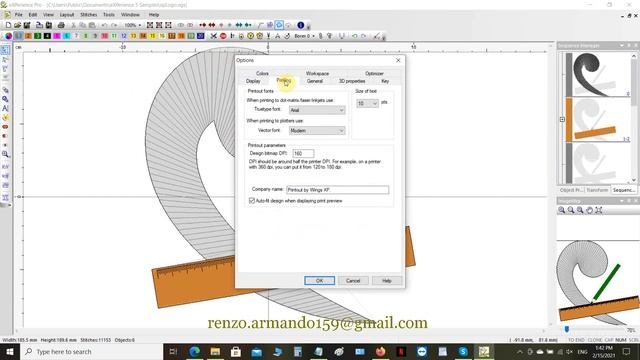Click the Print icon in toolbar
Image resolution: width=640 pixels, height=360 pixels.
[61, 25]
